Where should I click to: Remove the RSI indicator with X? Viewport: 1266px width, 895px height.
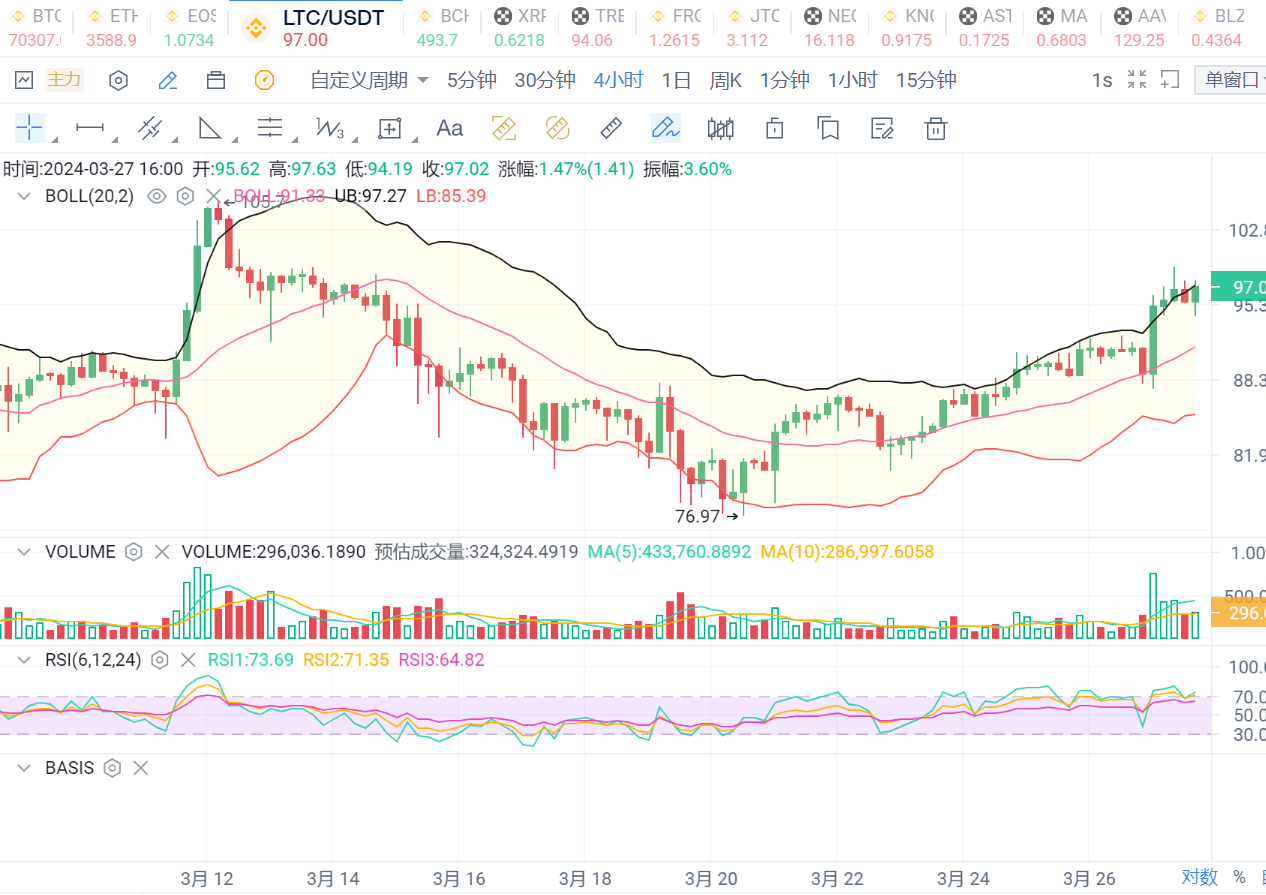point(188,660)
